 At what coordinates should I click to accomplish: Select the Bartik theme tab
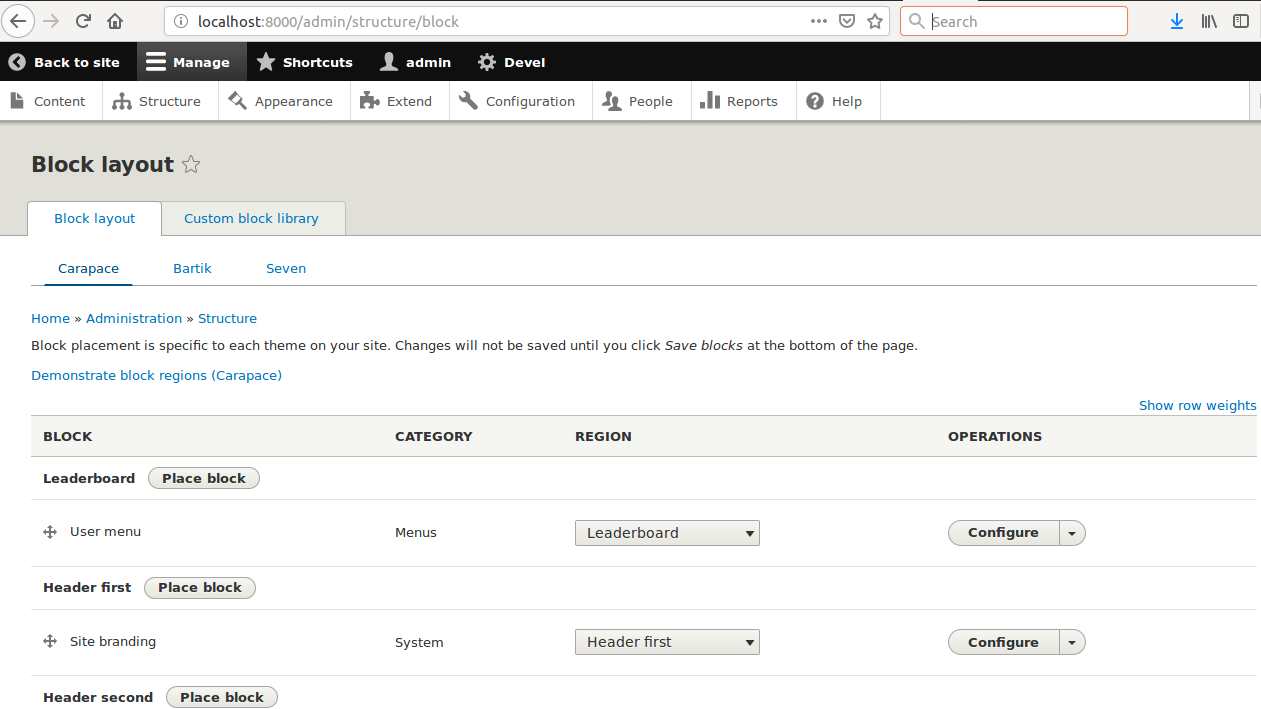click(x=192, y=269)
